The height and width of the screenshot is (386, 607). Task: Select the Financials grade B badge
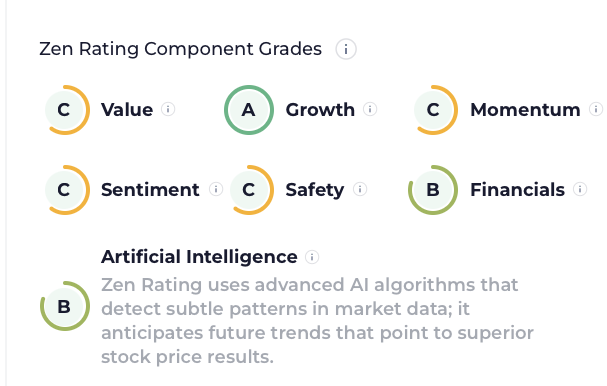433,190
